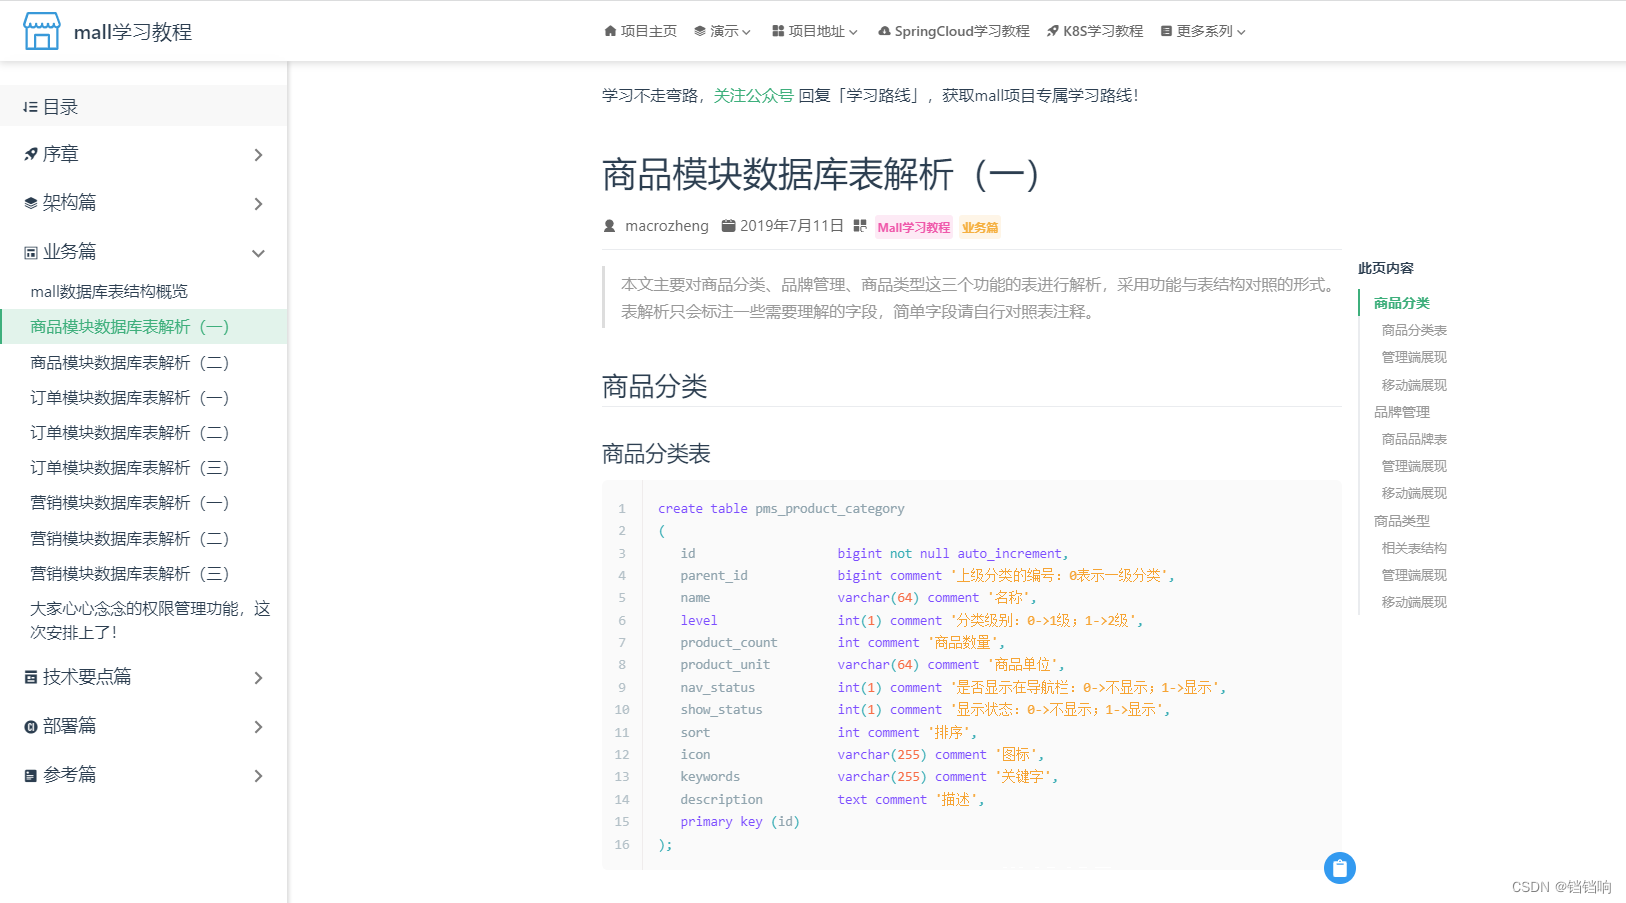1626x903 pixels.
Task: Expand the 部署篇 section chevron
Action: (258, 727)
